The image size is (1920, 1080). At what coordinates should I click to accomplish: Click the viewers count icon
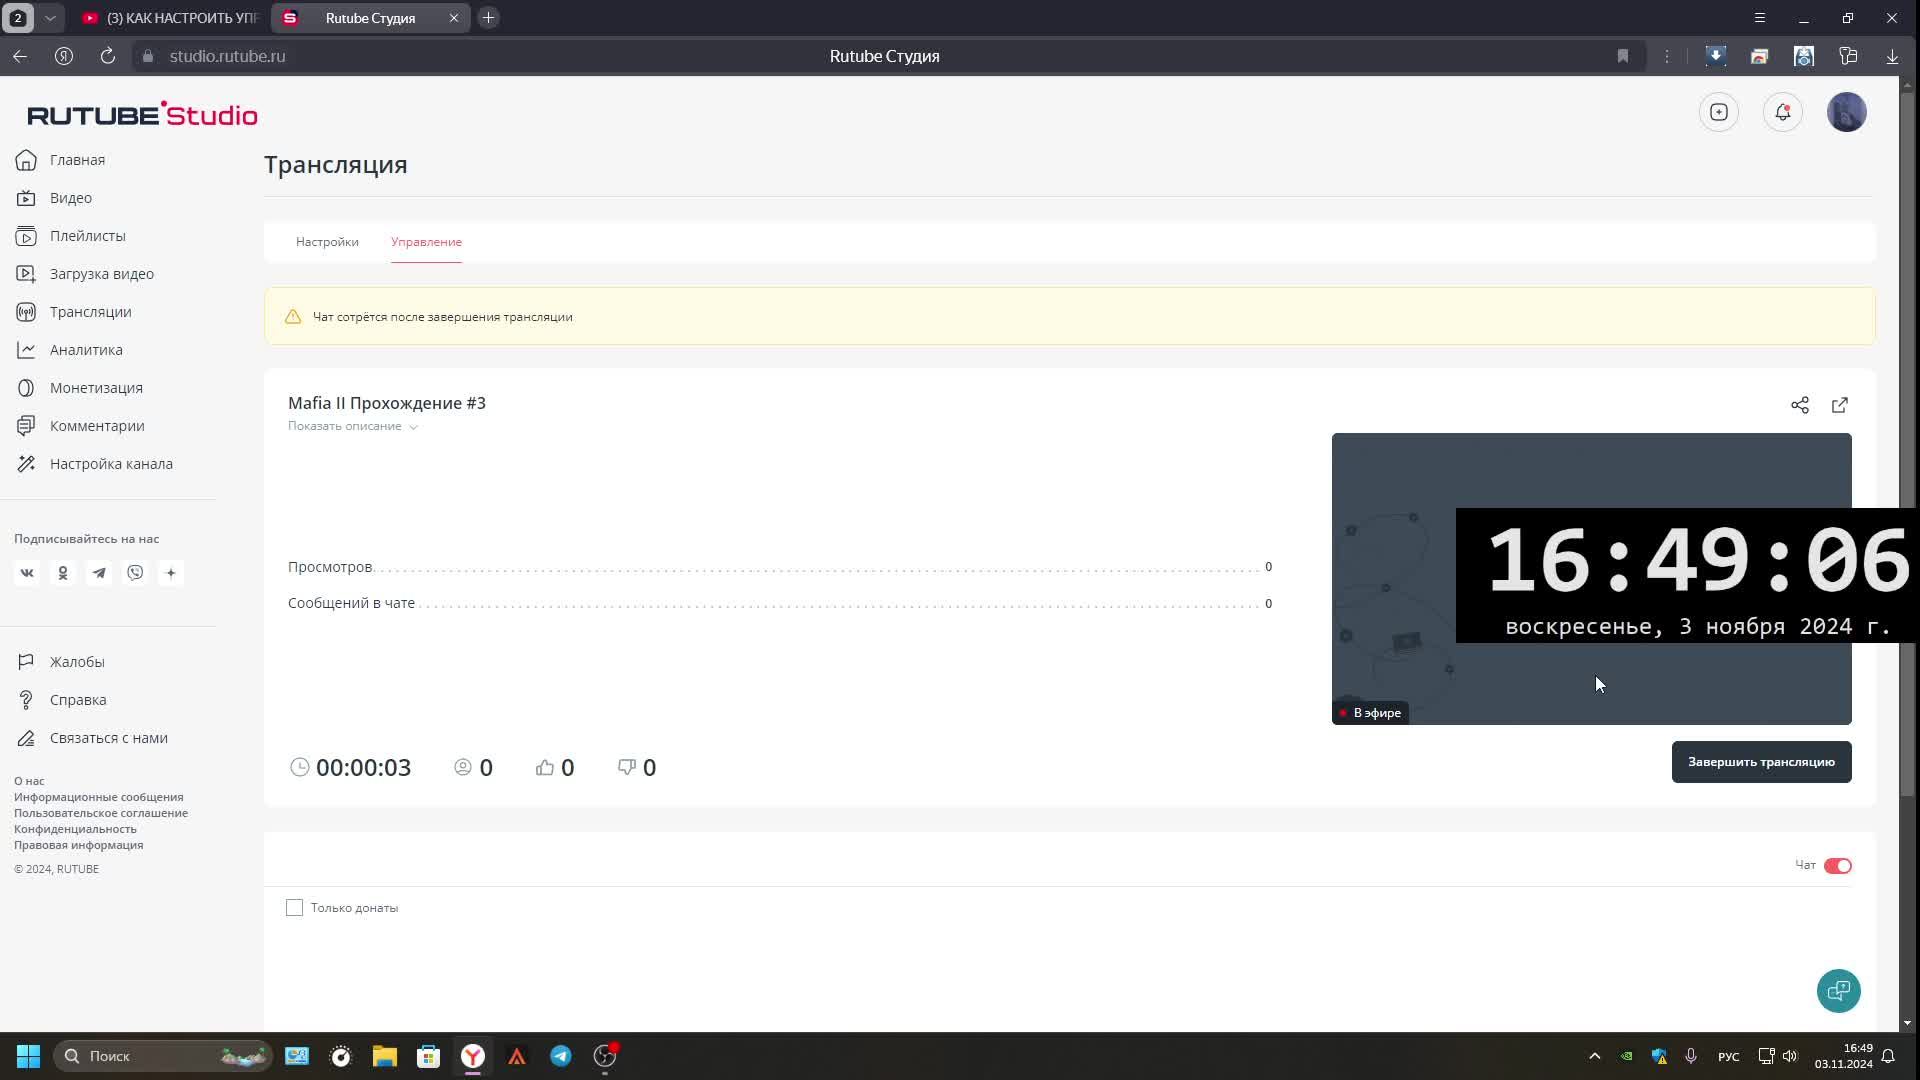pyautogui.click(x=463, y=767)
